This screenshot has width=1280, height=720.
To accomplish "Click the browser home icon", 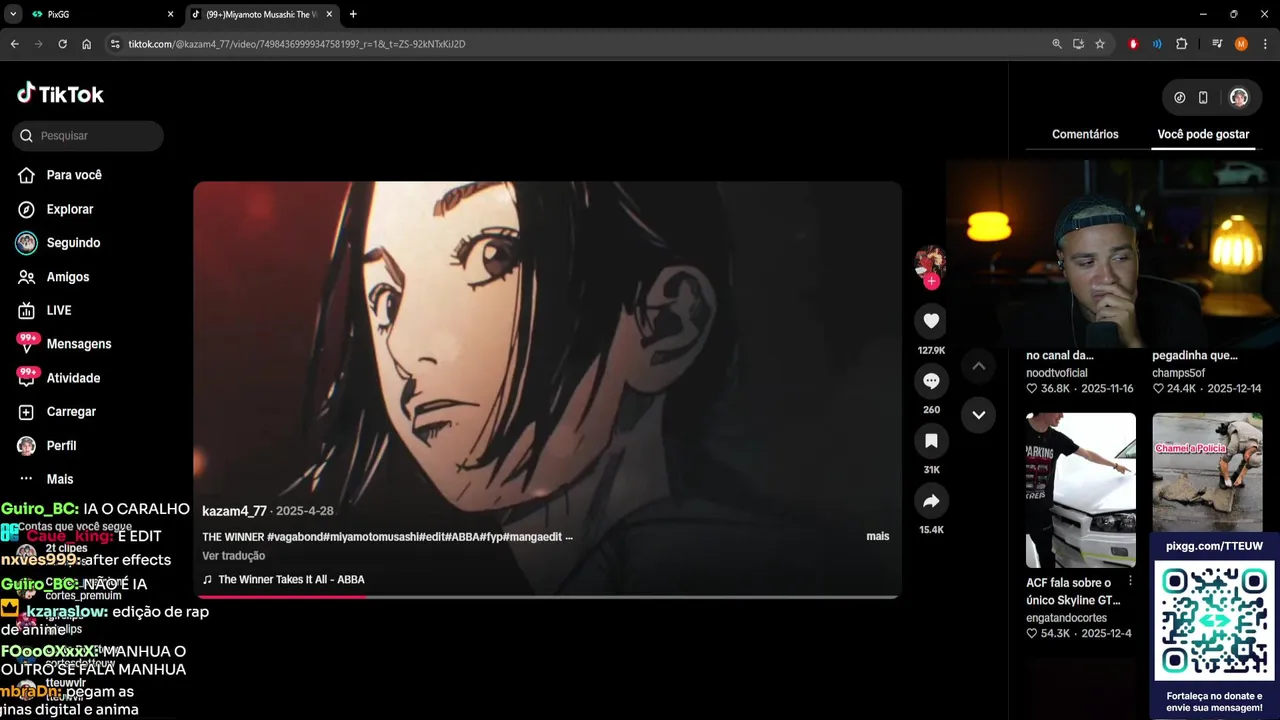I will pyautogui.click(x=86, y=44).
